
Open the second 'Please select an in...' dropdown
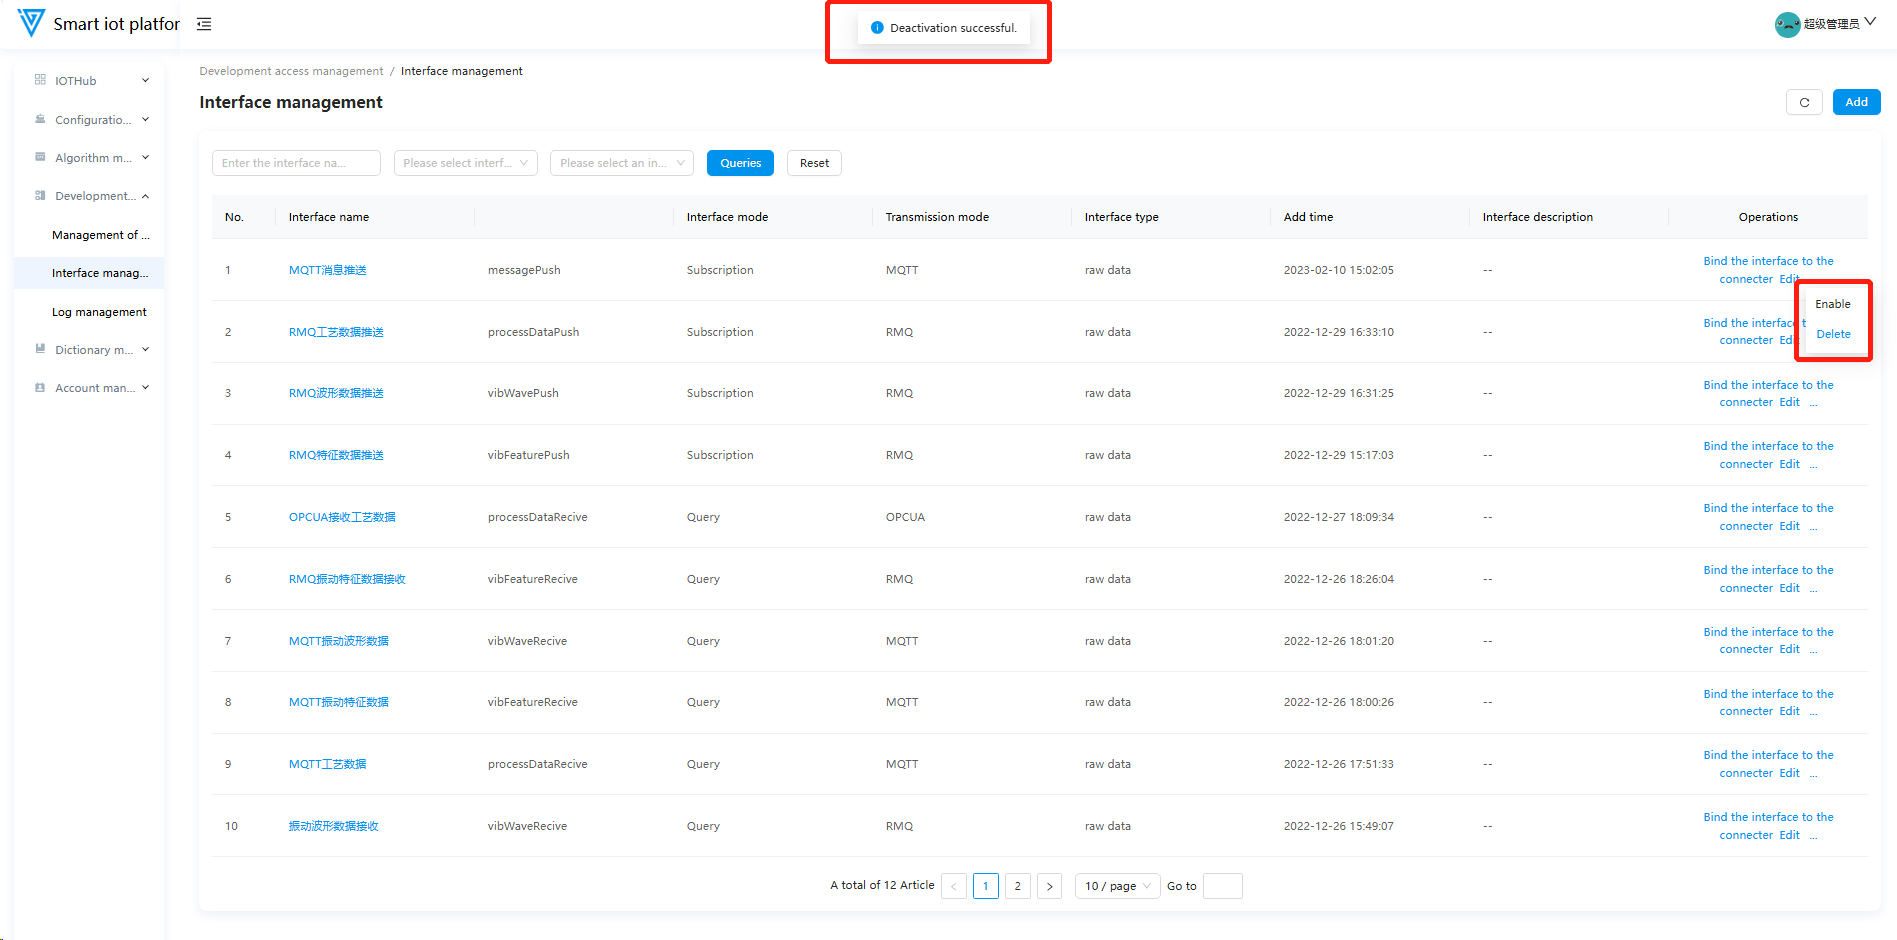tap(621, 163)
